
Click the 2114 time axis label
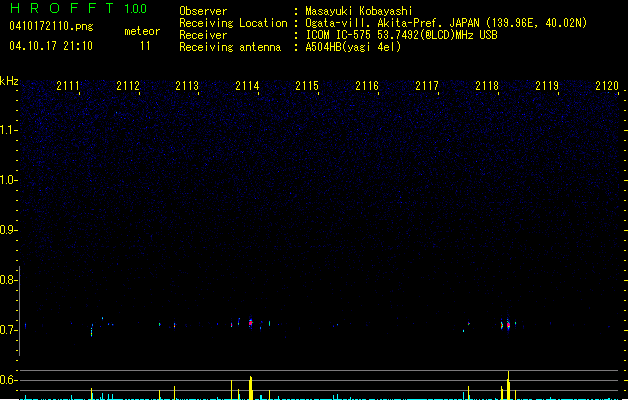coord(247,85)
